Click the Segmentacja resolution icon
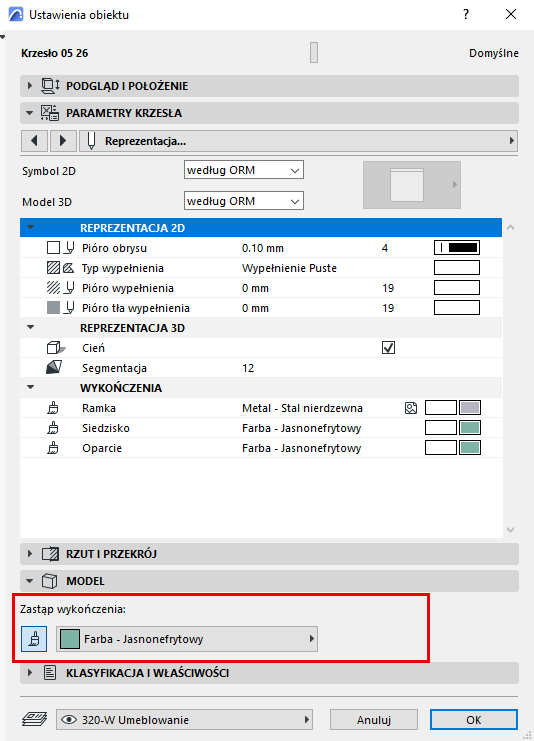534x741 pixels. 54,368
